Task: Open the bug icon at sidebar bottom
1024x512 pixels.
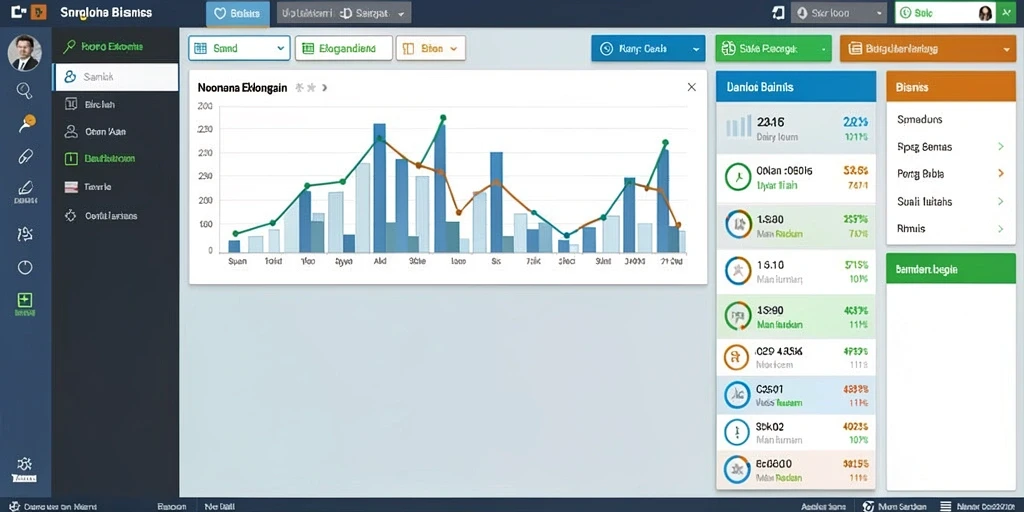Action: pos(25,464)
